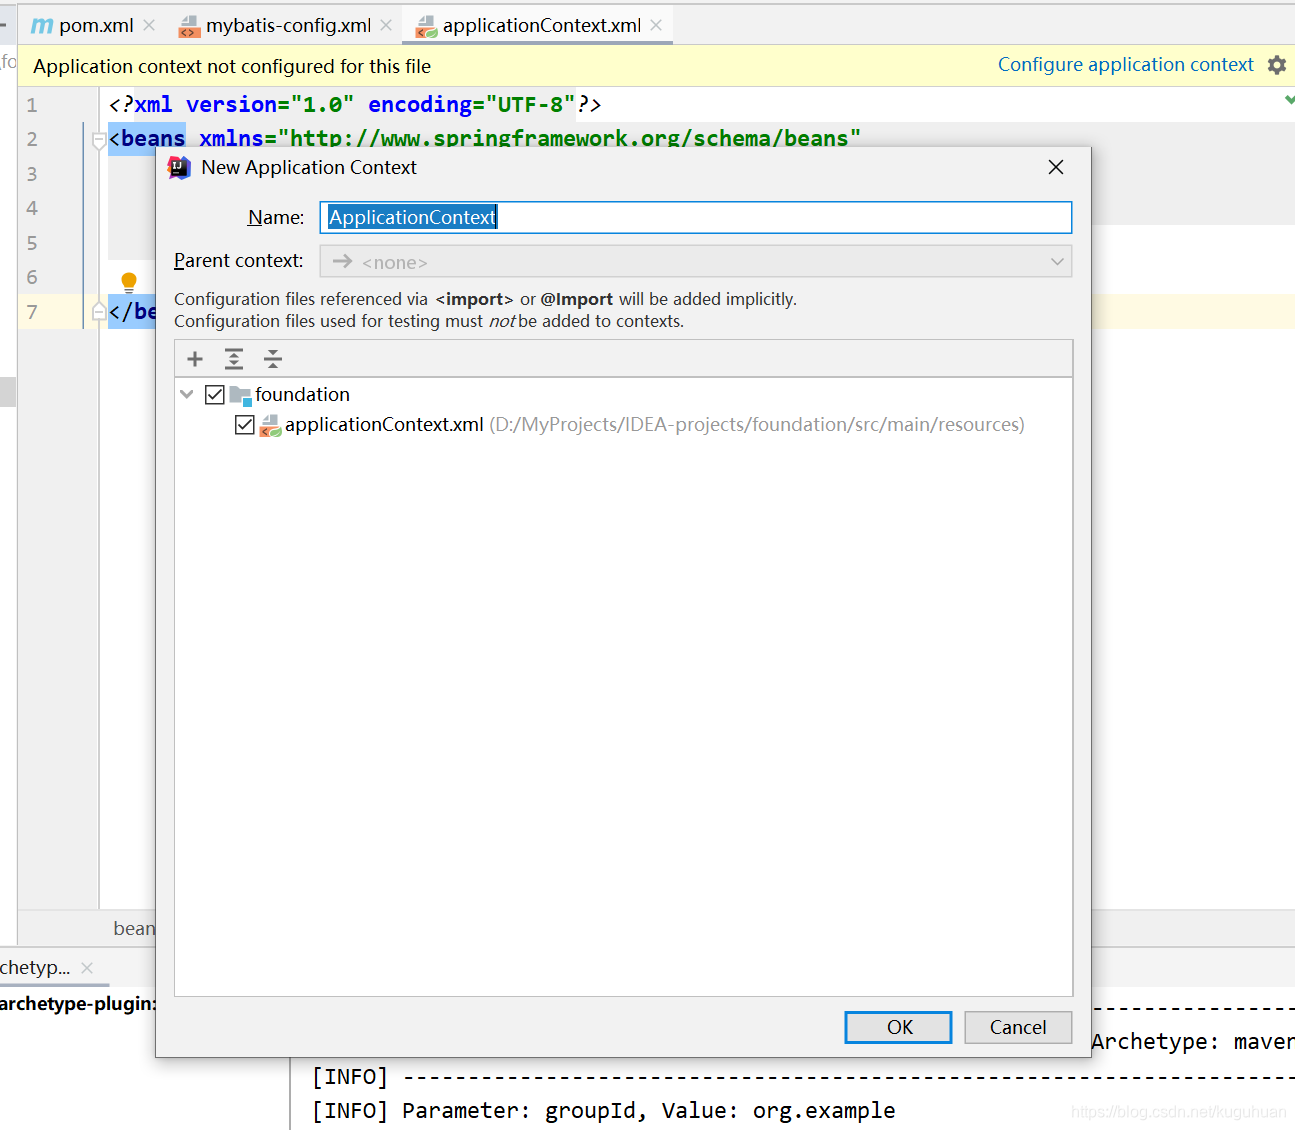Viewport: 1295px width, 1130px height.
Task: Click the IntelliJ logo in the dialog title bar
Action: click(x=179, y=167)
